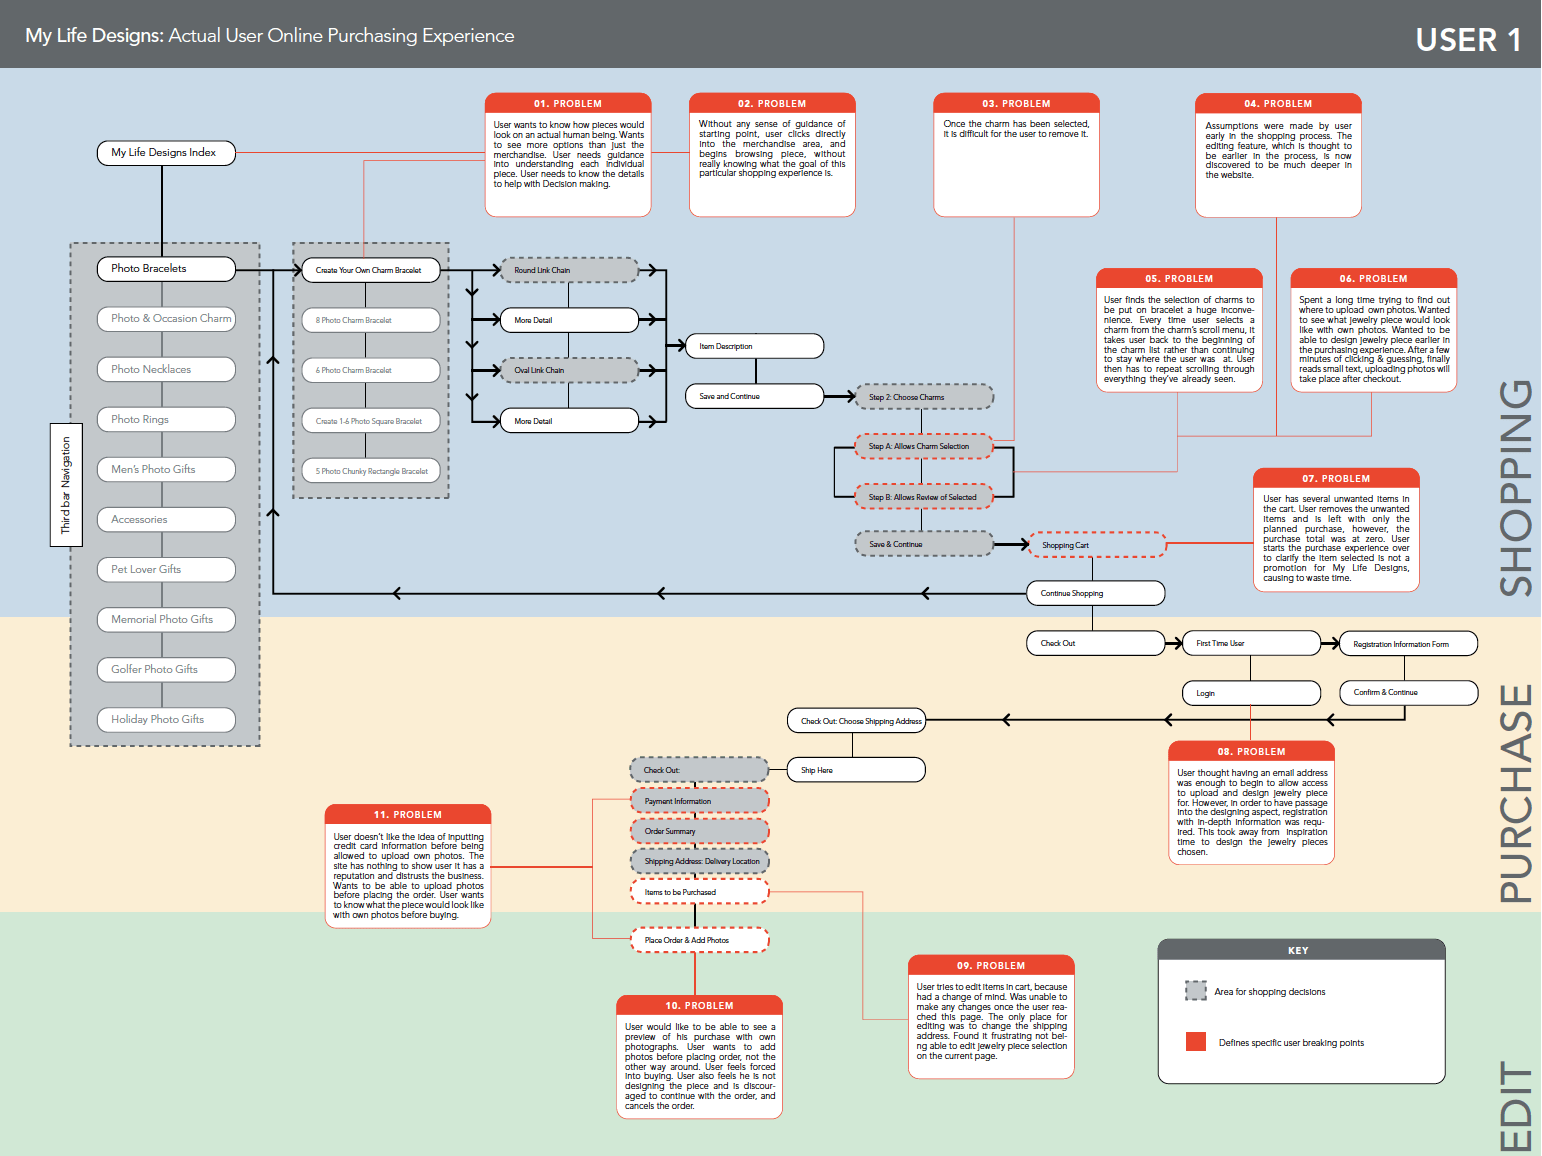
Task: Click the 08. PROBLEM header
Action: [x=1251, y=752]
